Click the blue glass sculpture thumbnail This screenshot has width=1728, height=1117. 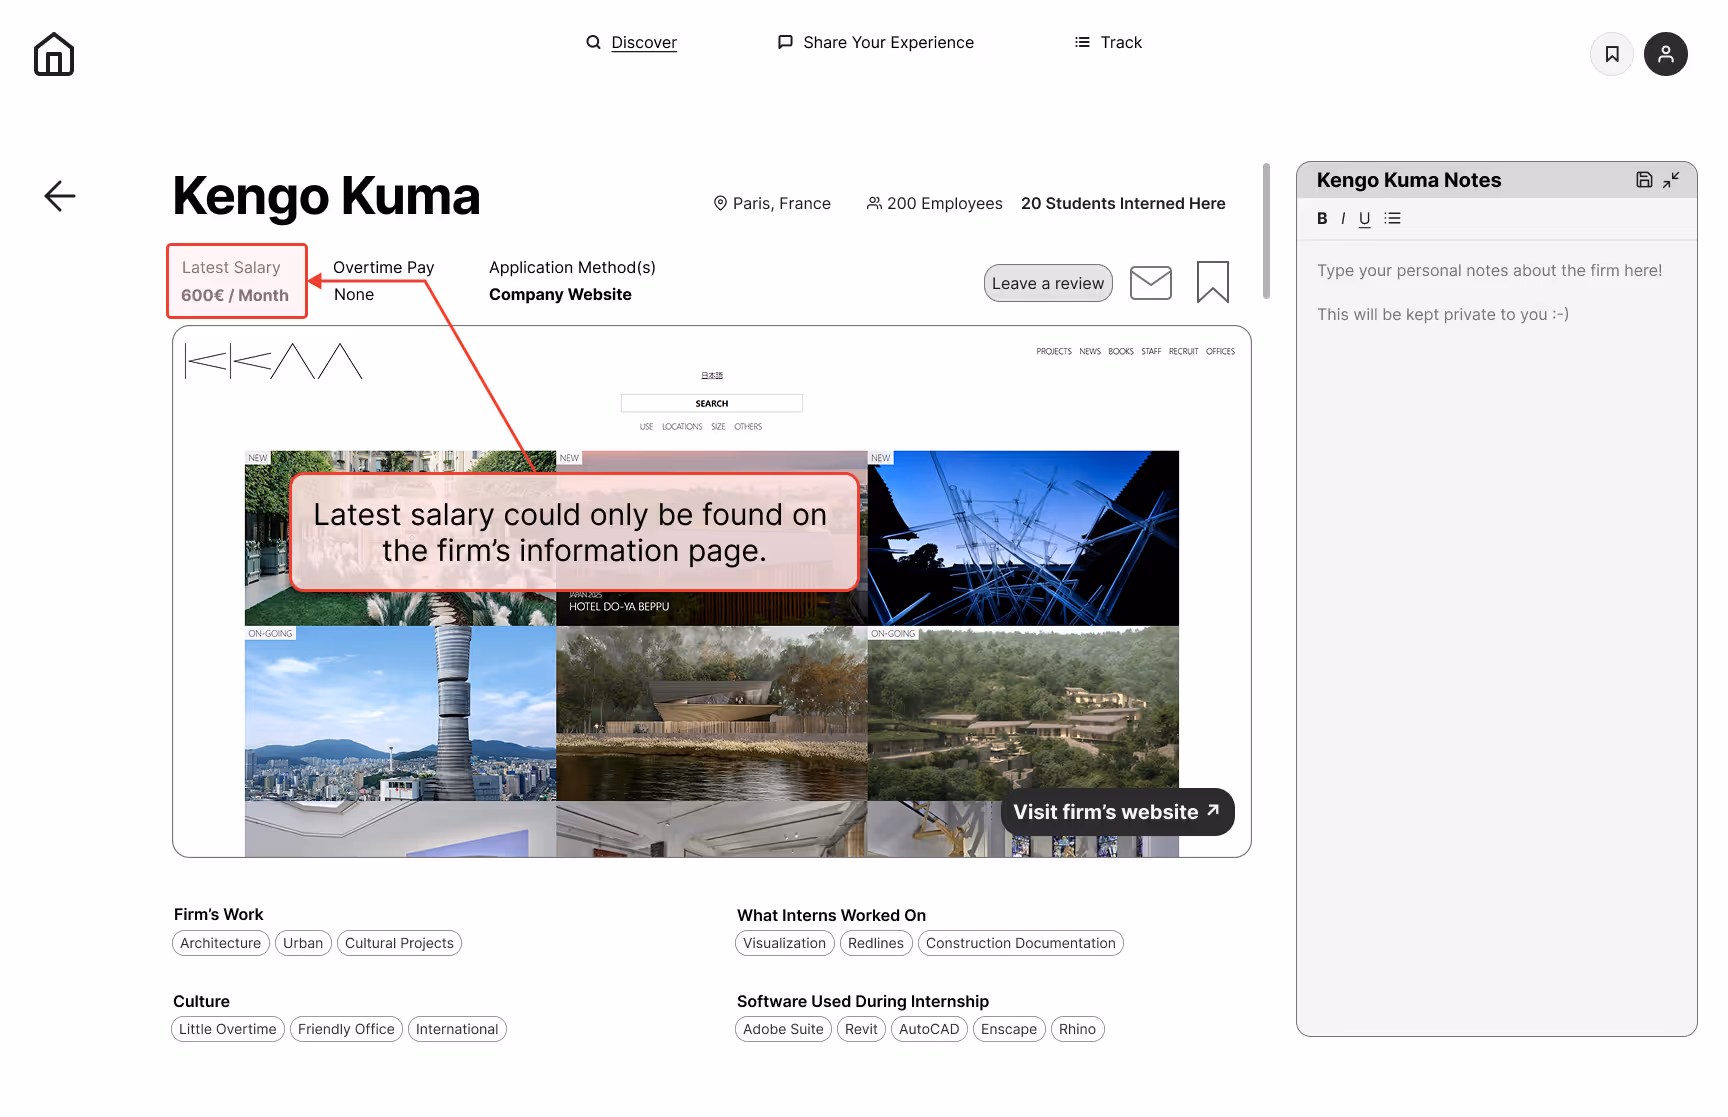pos(1023,538)
